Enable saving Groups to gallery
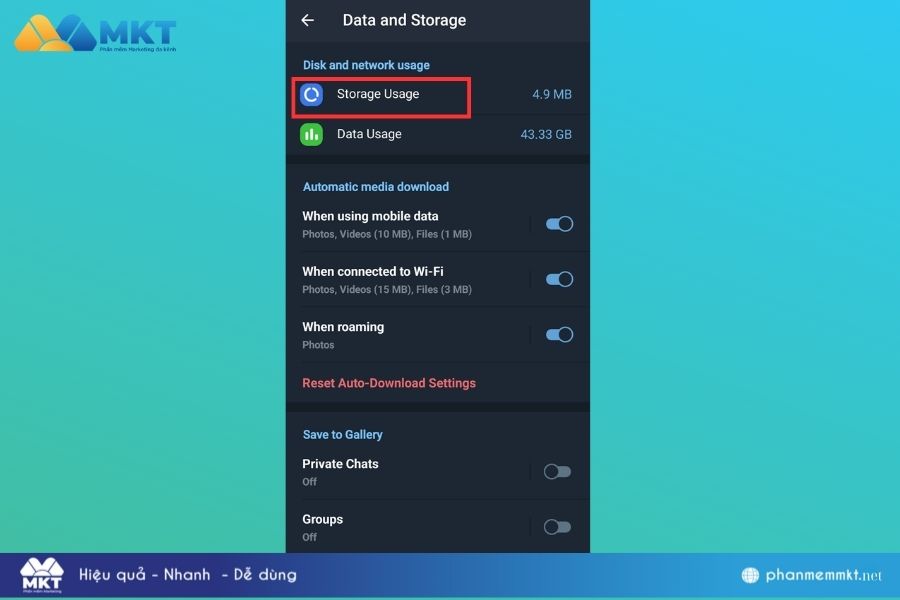The width and height of the screenshot is (900, 600). coord(557,527)
